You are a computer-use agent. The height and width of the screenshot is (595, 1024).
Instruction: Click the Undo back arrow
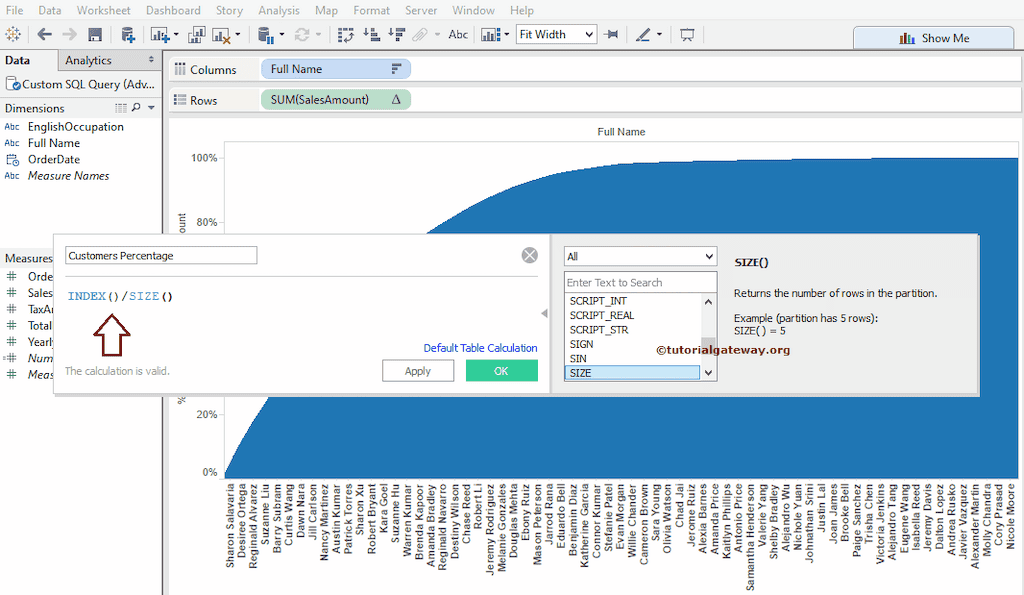(x=44, y=35)
